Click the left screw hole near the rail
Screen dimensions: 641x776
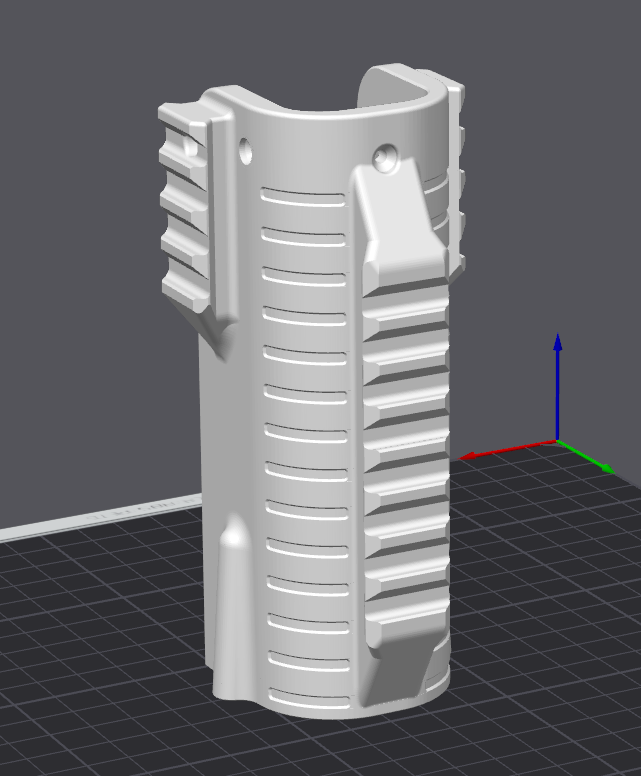pyautogui.click(x=245, y=150)
